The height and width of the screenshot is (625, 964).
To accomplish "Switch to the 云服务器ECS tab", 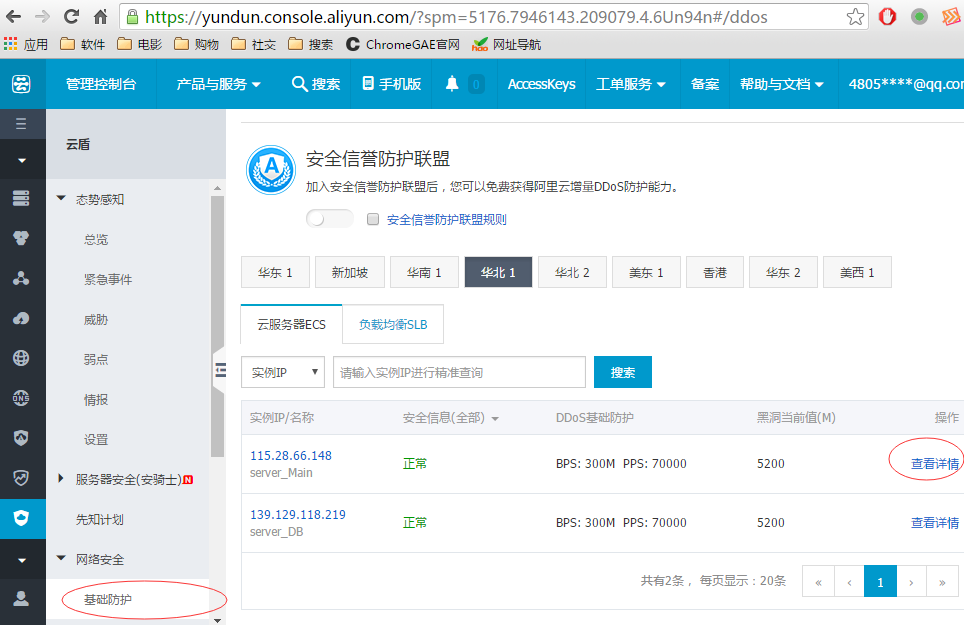I will (291, 324).
